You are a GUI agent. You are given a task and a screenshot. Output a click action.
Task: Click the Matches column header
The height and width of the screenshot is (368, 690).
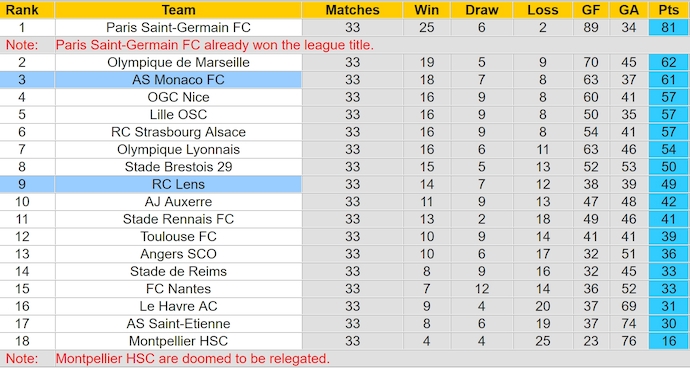point(352,10)
